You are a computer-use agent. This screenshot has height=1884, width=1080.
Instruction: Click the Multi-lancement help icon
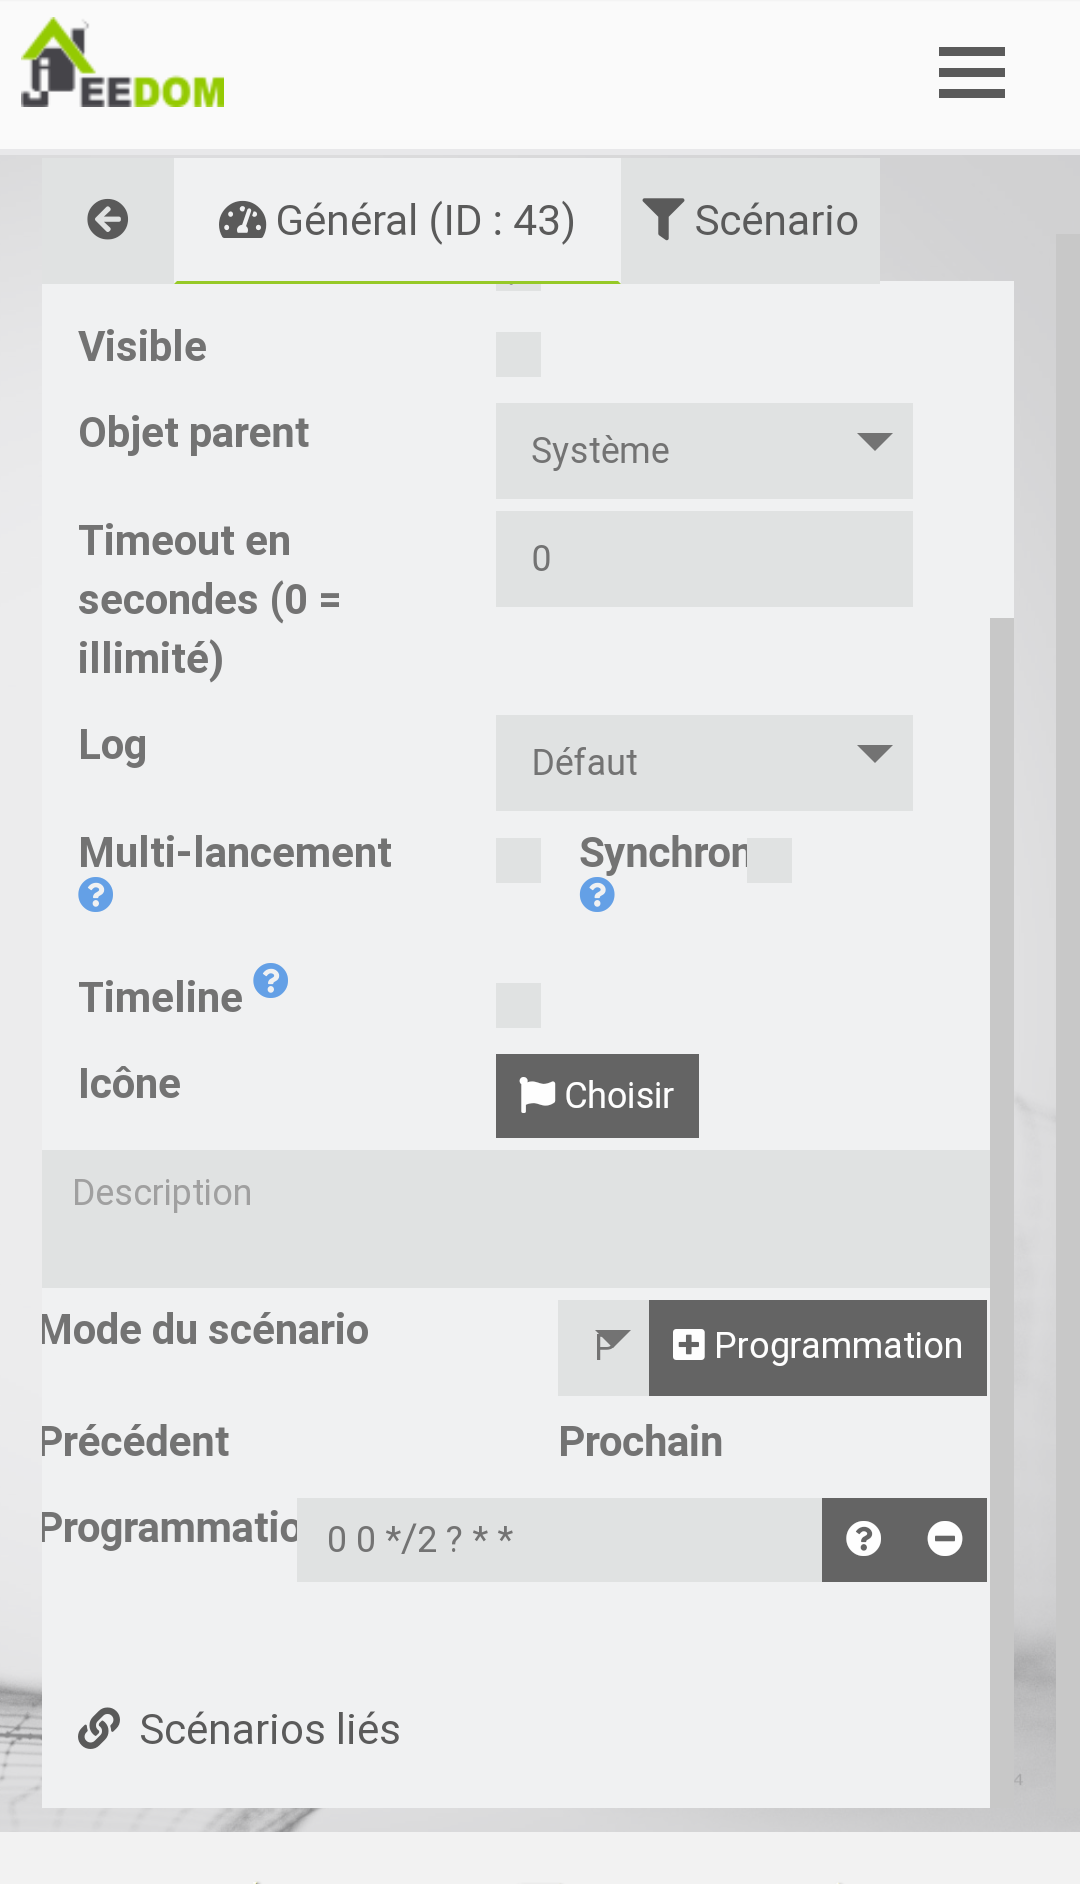pos(96,895)
